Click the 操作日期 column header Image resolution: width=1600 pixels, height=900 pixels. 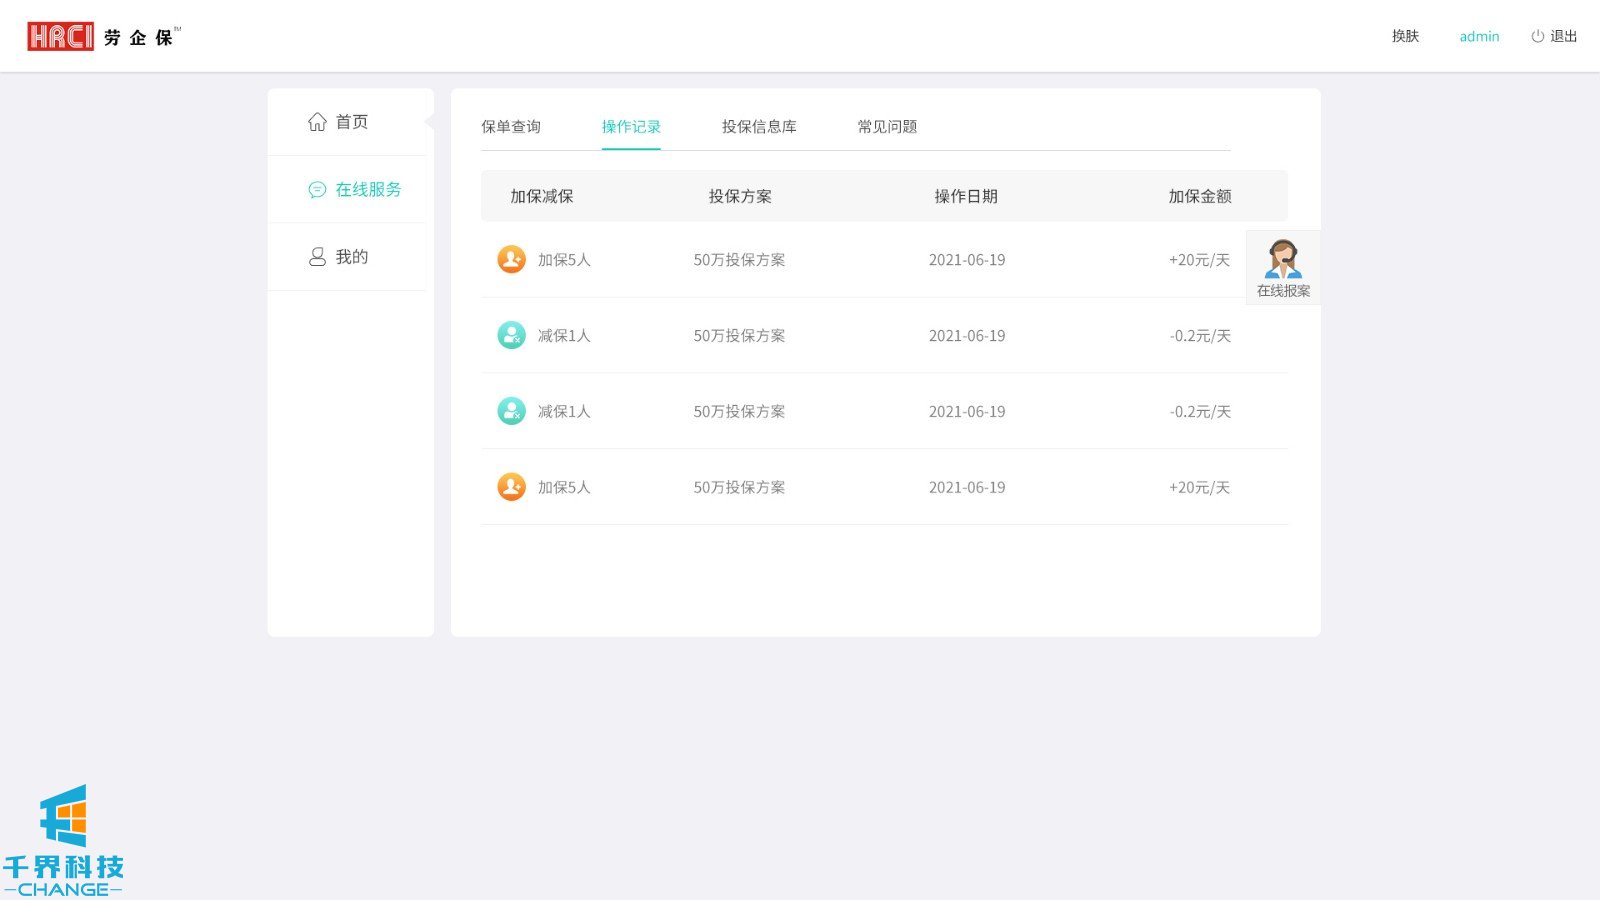pyautogui.click(x=966, y=197)
